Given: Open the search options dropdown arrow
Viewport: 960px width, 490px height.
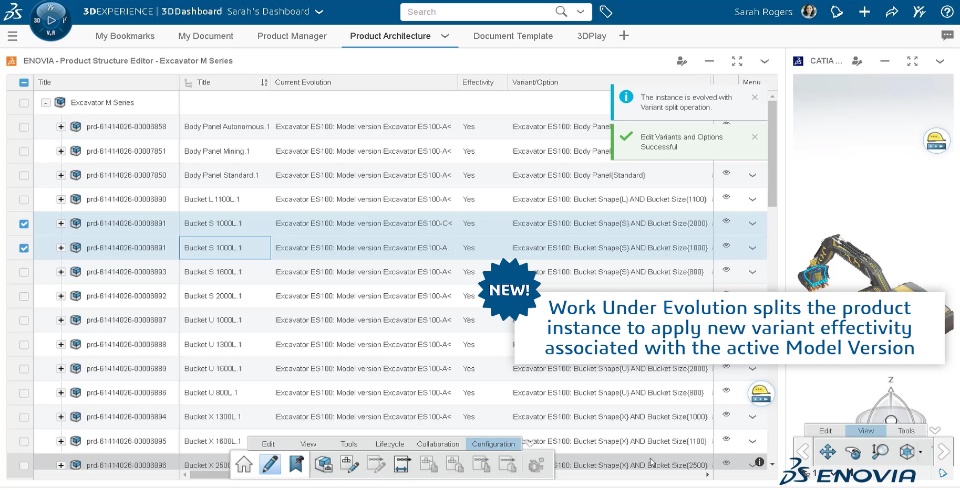Looking at the screenshot, I should [x=580, y=12].
